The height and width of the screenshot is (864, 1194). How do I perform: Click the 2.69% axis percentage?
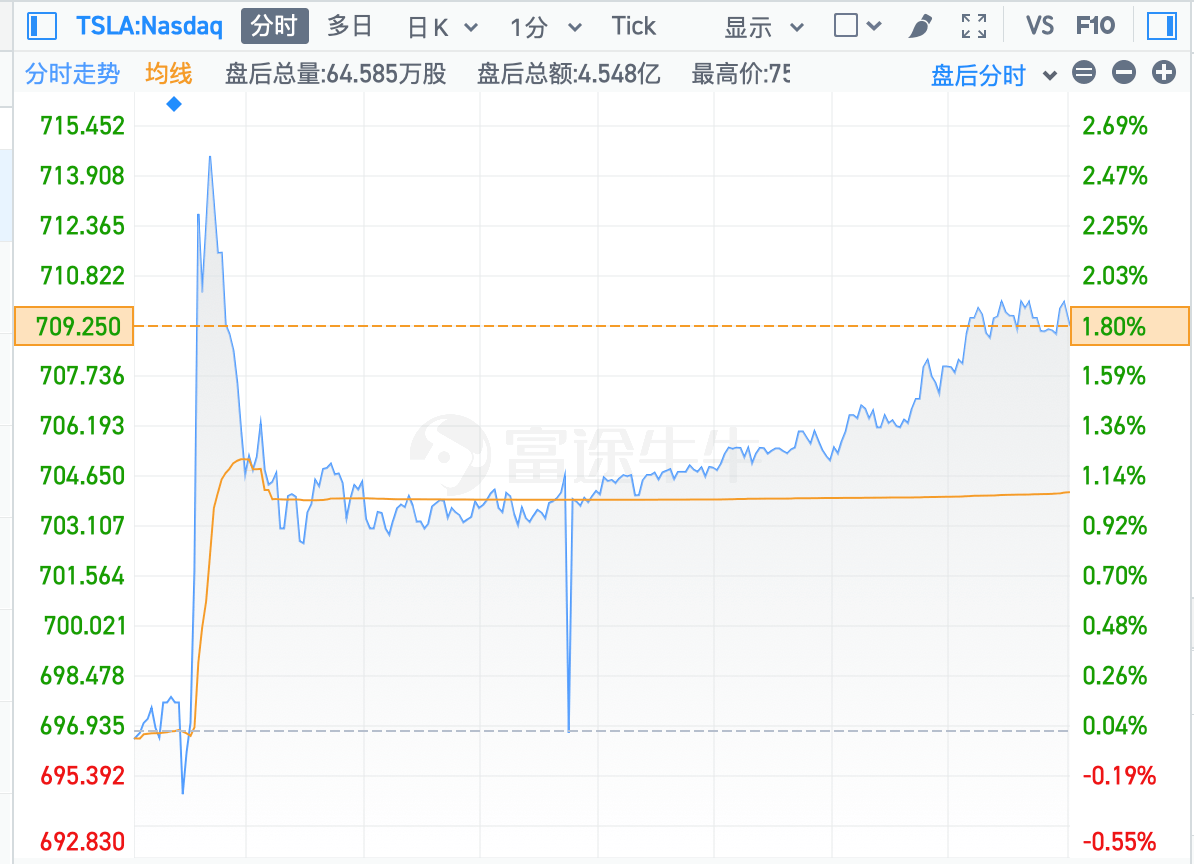coord(1115,126)
